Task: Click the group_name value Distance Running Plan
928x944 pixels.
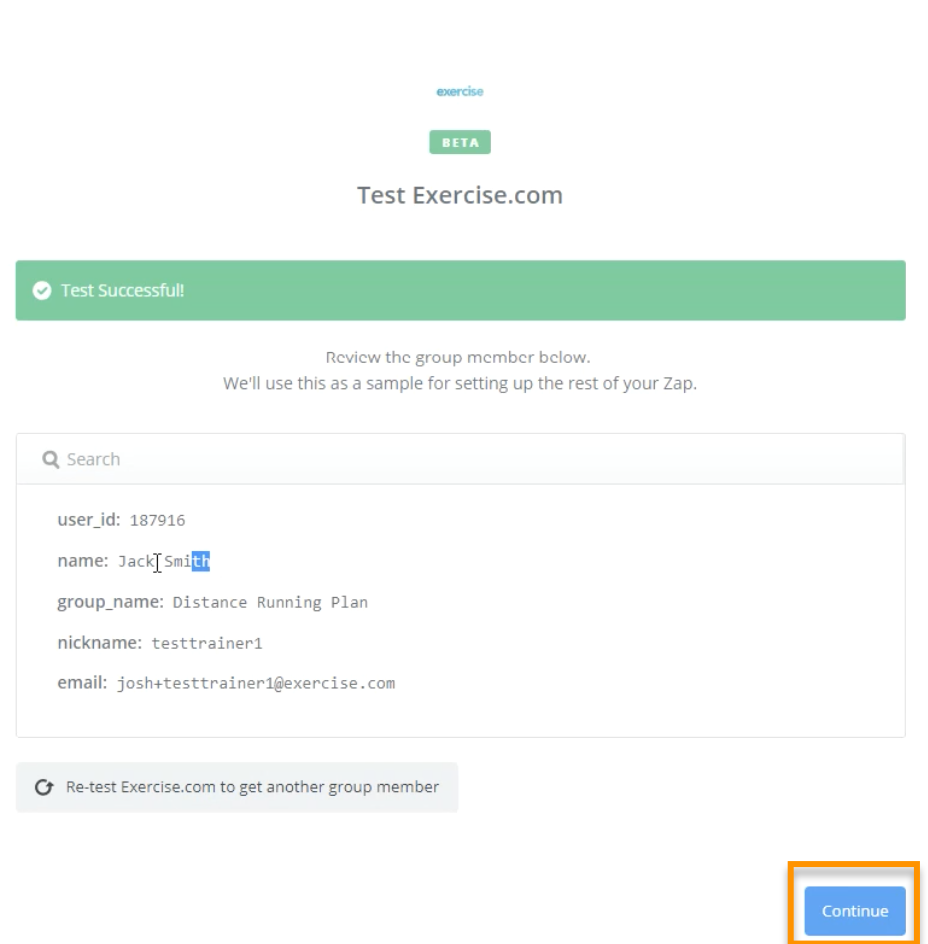Action: pos(270,602)
